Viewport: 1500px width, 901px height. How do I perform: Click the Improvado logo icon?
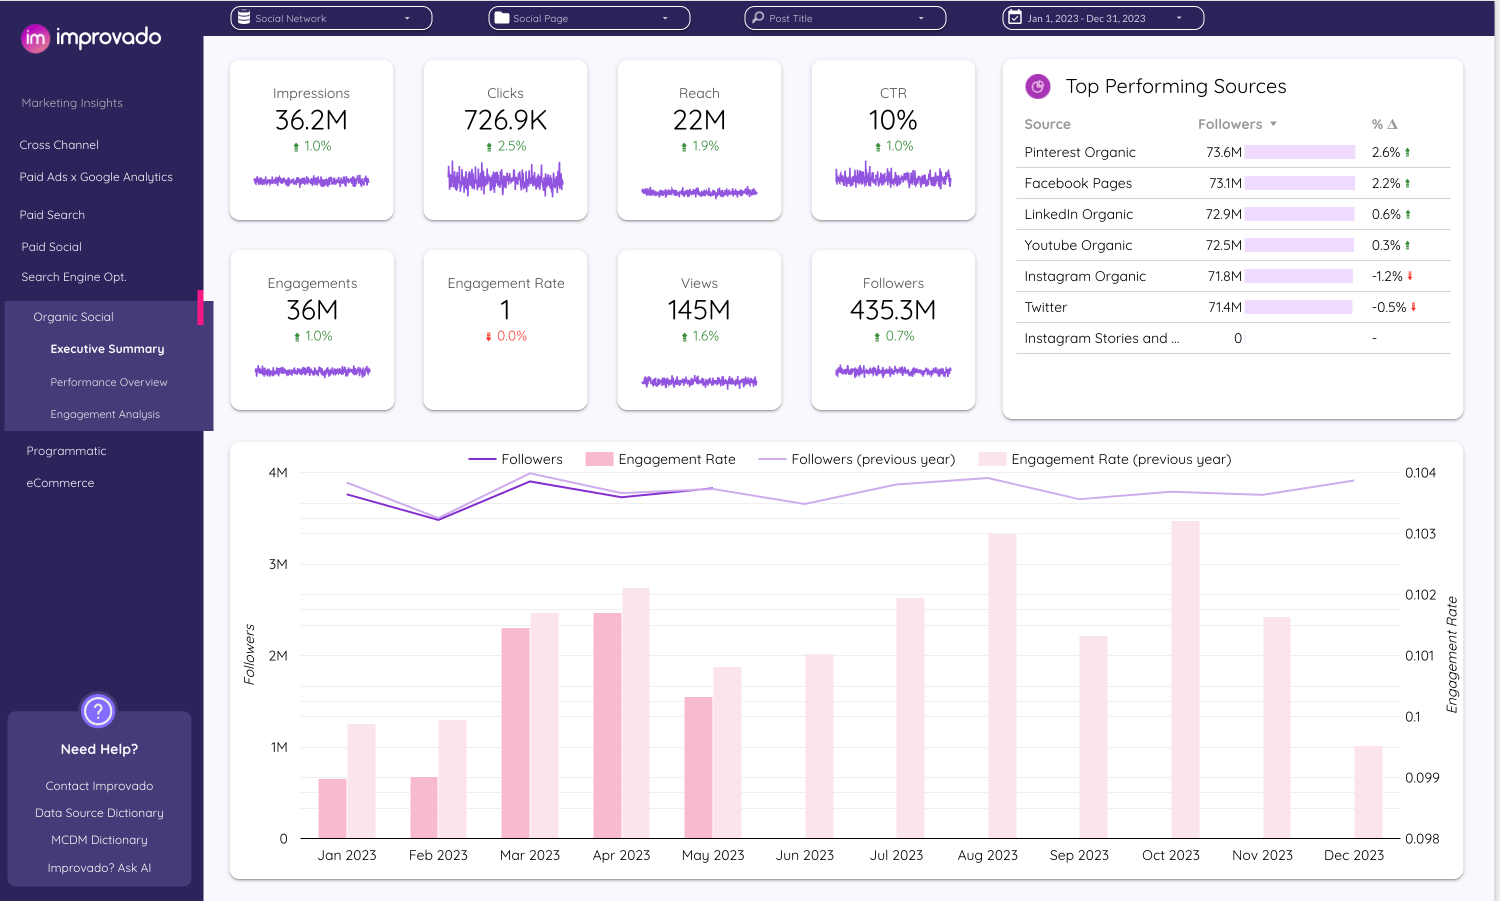pos(35,38)
